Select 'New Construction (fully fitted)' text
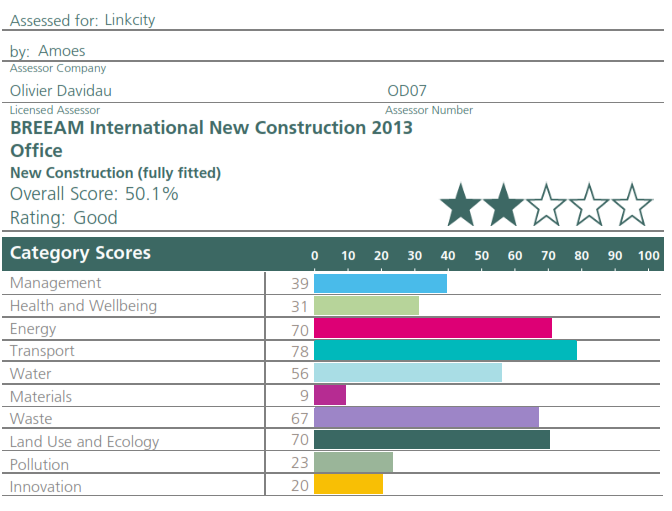 (116, 173)
